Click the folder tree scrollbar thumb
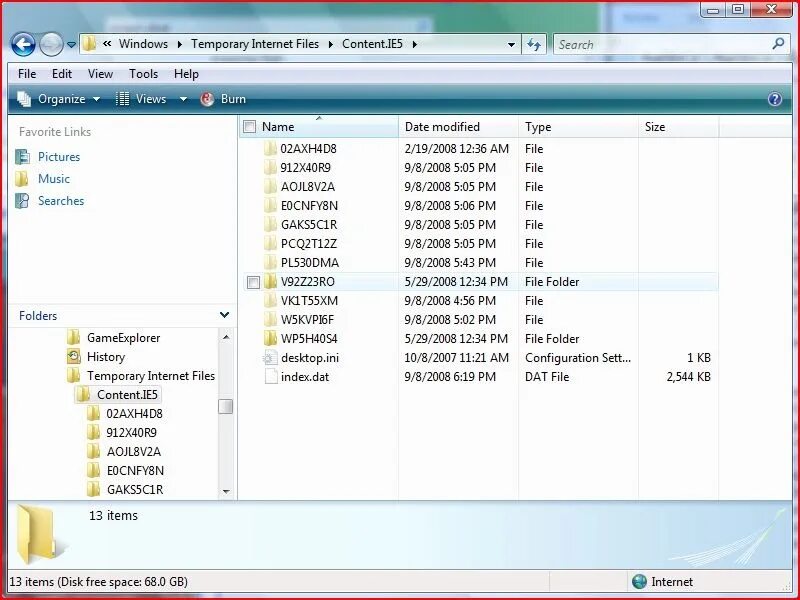Image resolution: width=800 pixels, height=600 pixels. tap(226, 407)
